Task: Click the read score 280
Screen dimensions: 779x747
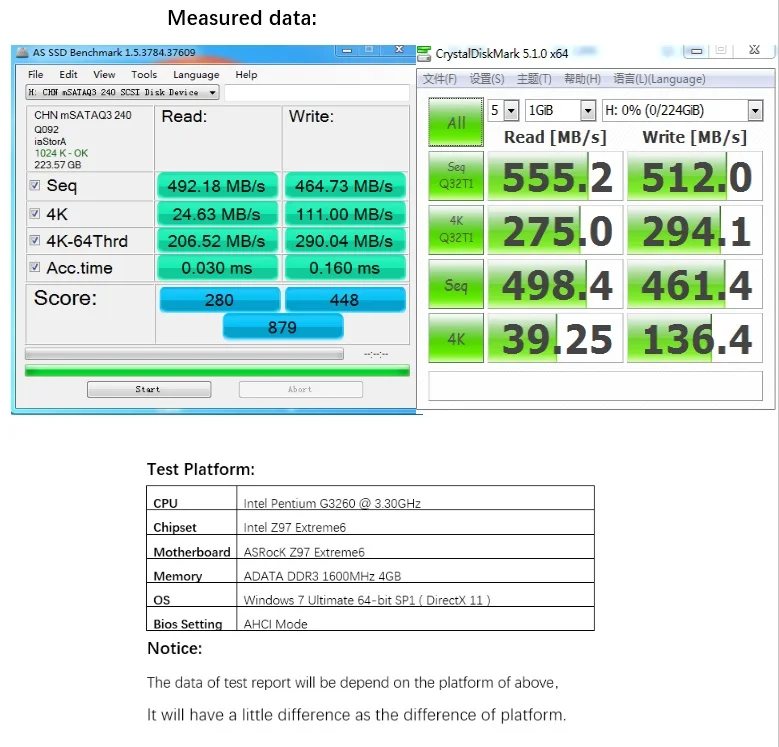Action: click(220, 299)
